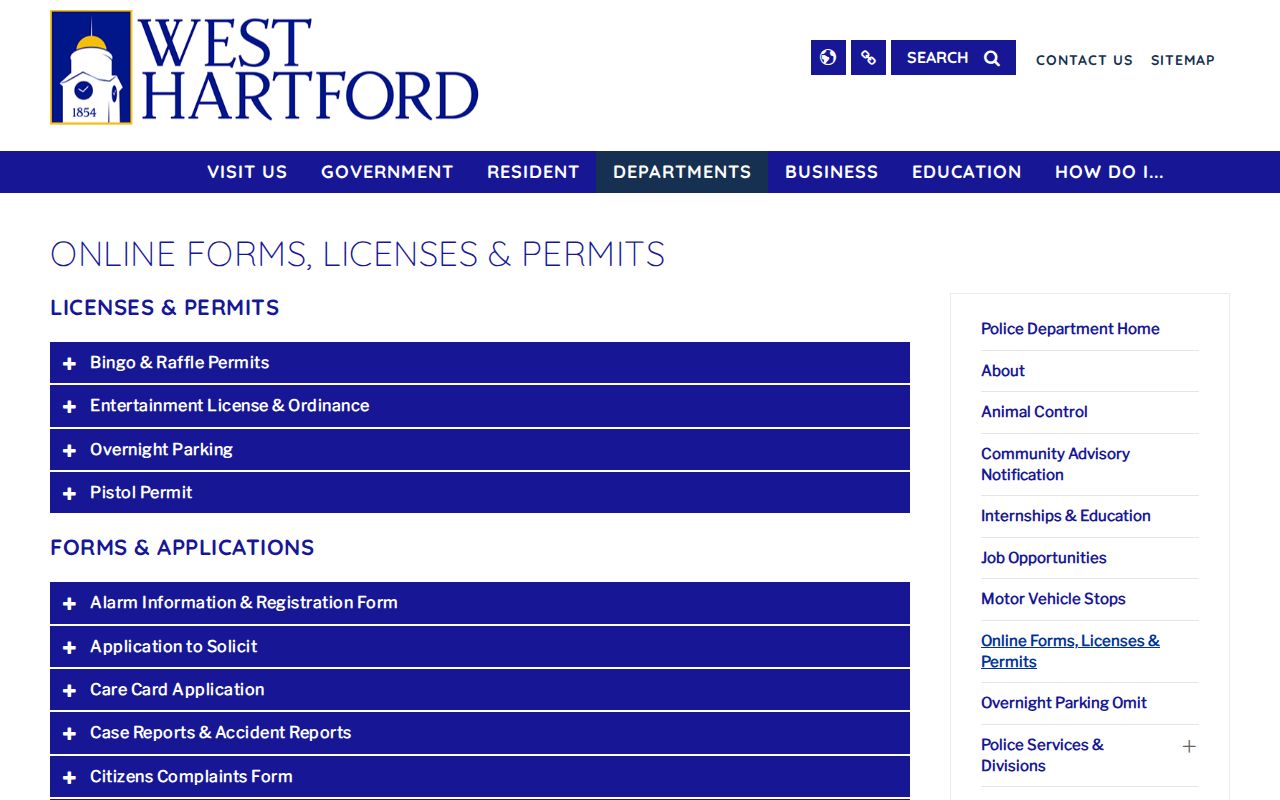Open the How Do I... menu
Image resolution: width=1280 pixels, height=800 pixels.
point(1109,172)
